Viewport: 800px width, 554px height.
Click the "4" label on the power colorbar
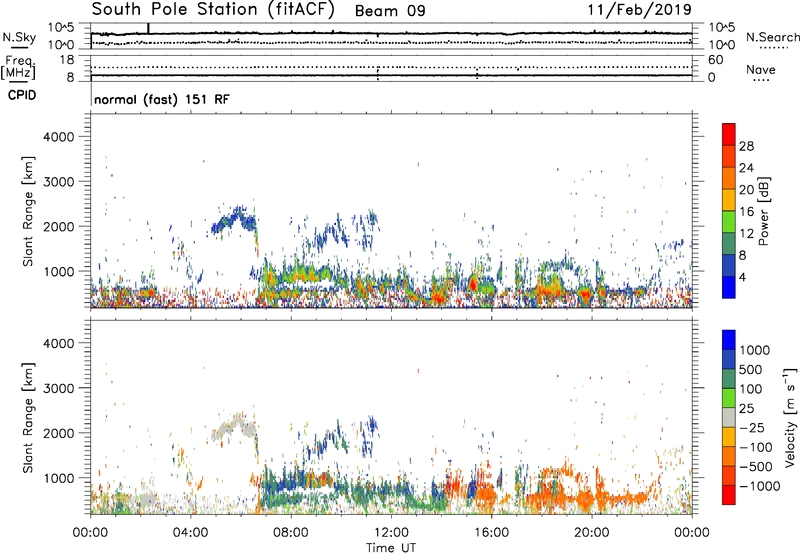click(x=742, y=278)
